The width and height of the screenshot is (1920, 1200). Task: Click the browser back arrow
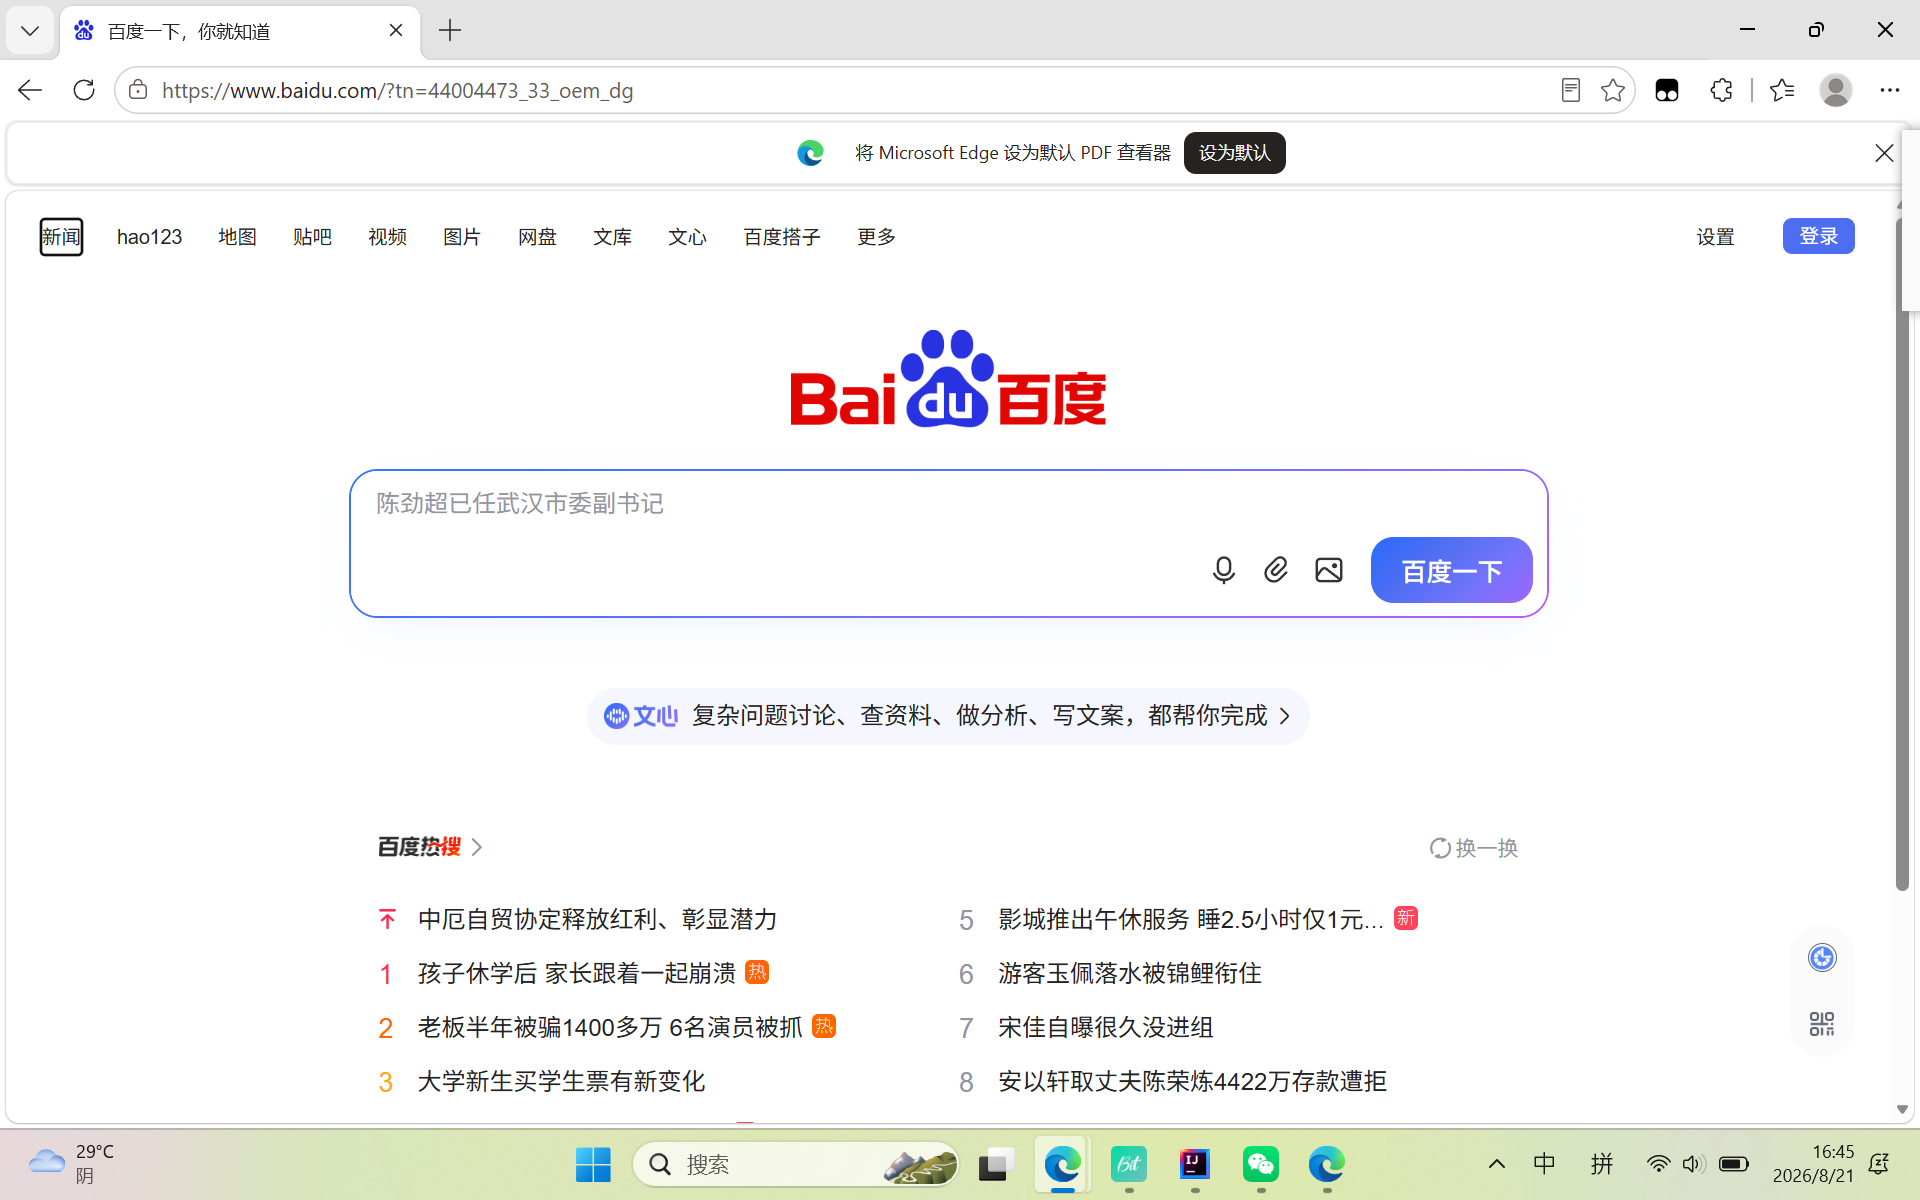(x=30, y=90)
